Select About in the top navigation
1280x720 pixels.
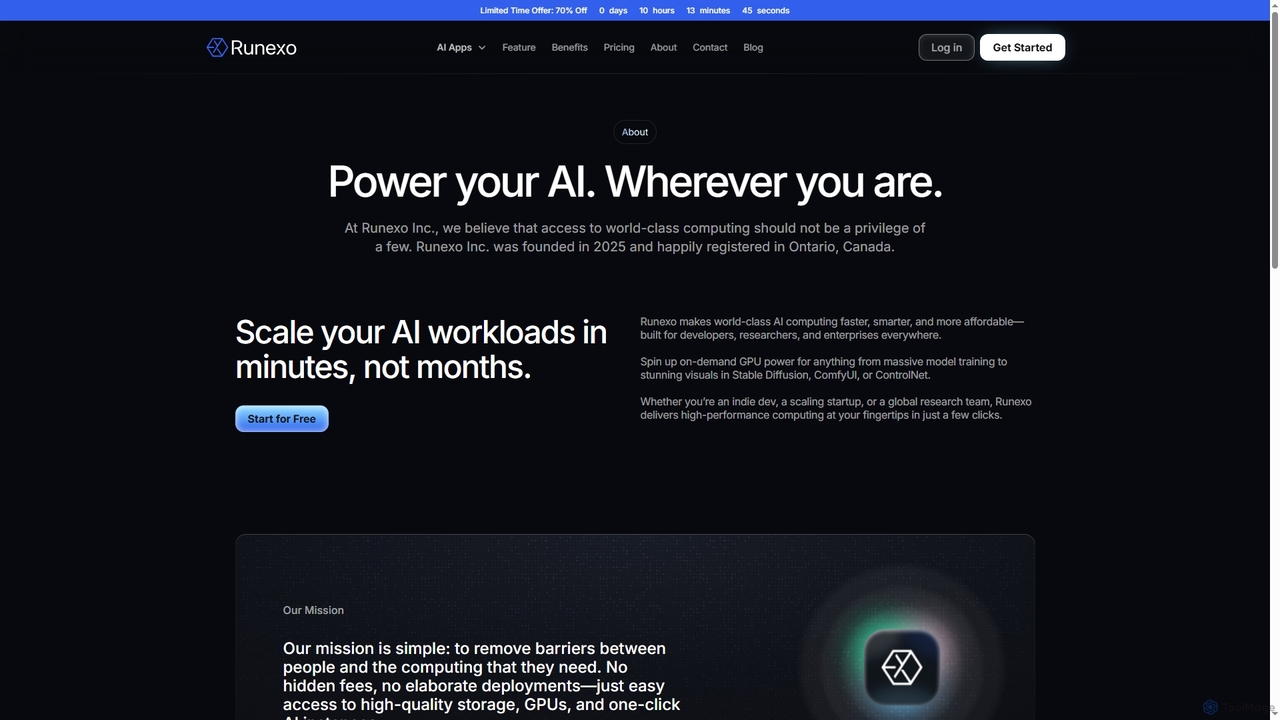(x=664, y=47)
